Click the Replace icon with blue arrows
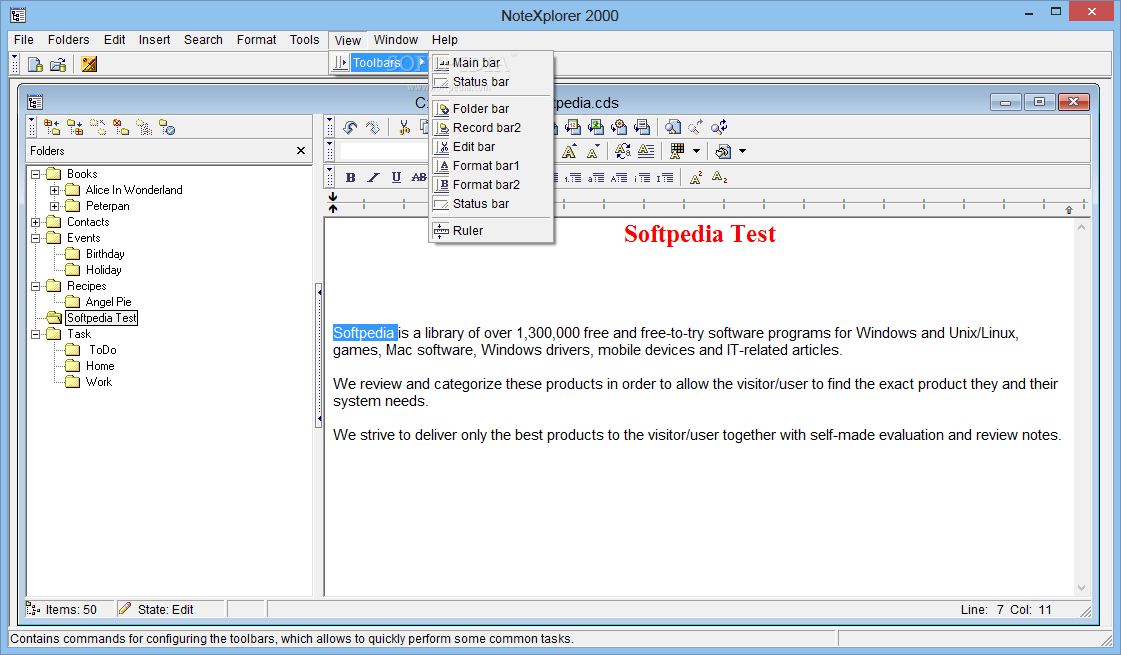Image resolution: width=1121 pixels, height=655 pixels. [719, 127]
